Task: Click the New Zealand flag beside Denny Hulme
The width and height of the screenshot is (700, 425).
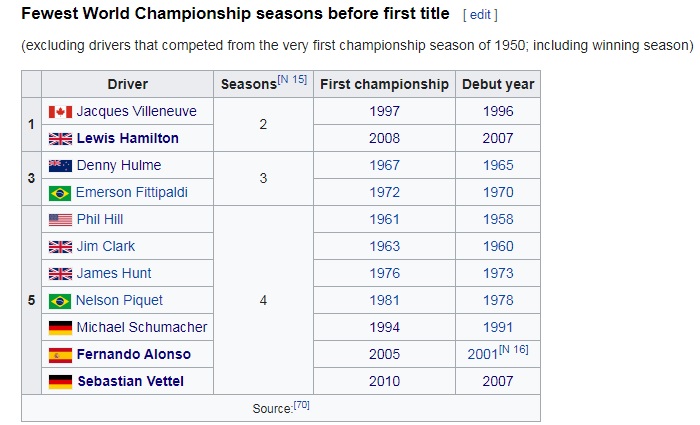Action: click(x=60, y=165)
